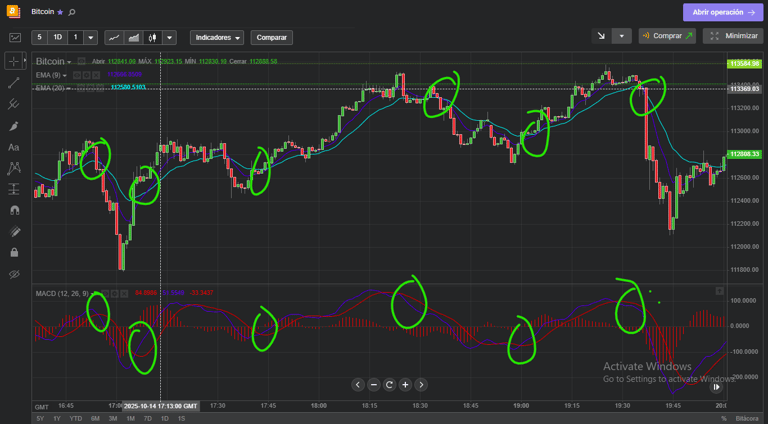Select the 1S range tab
The width and height of the screenshot is (768, 424).
pyautogui.click(x=181, y=419)
